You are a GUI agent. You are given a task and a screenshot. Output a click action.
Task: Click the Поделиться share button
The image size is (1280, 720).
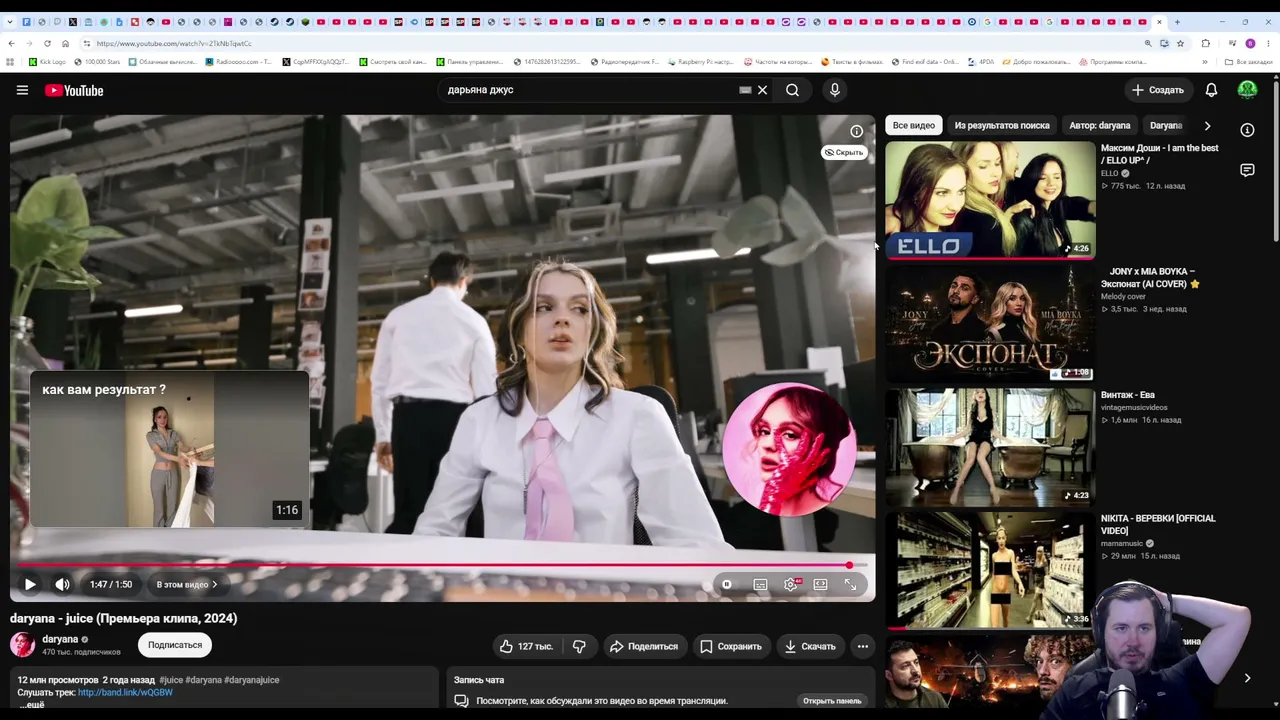[x=644, y=646]
